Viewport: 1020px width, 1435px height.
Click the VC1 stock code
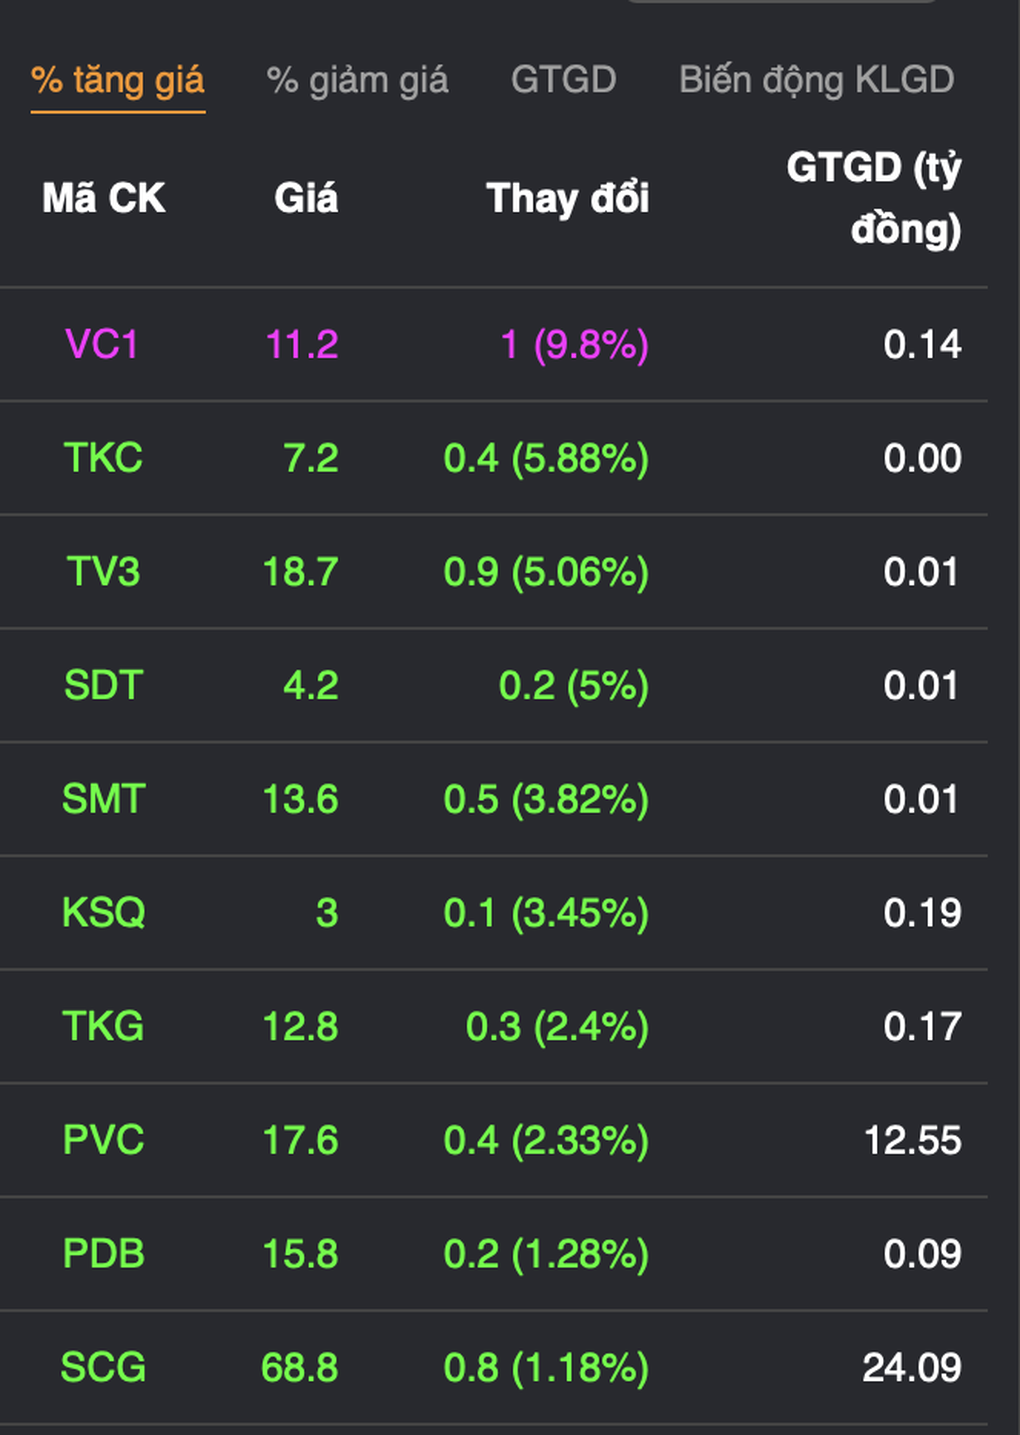coord(102,345)
